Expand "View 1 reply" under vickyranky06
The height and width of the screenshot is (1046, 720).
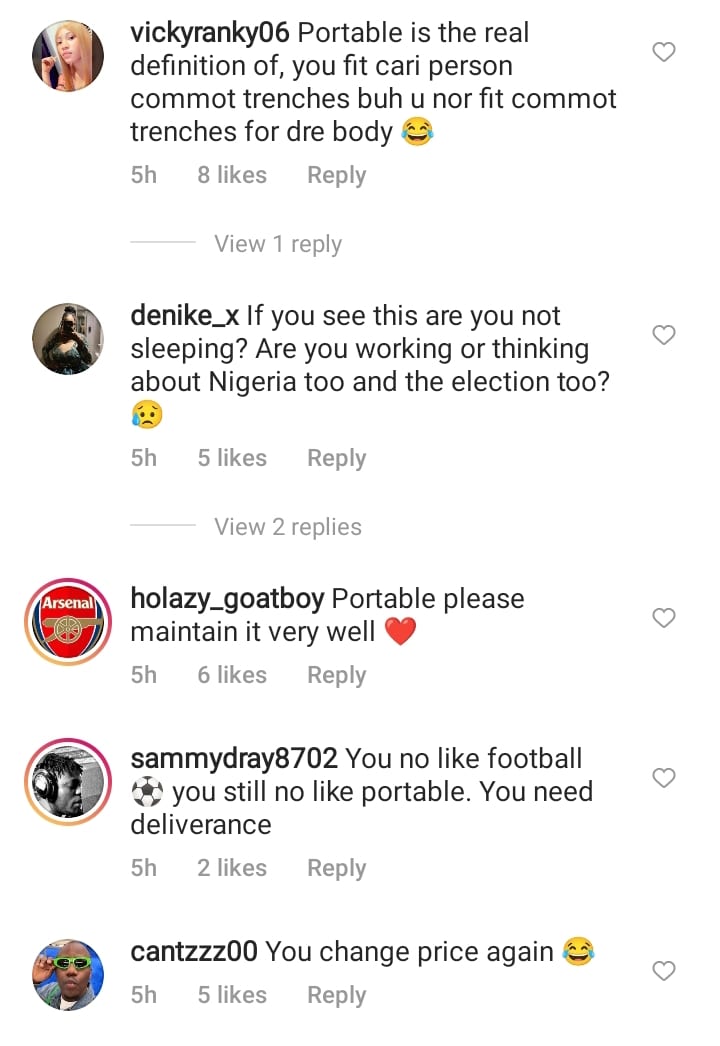[x=277, y=244]
